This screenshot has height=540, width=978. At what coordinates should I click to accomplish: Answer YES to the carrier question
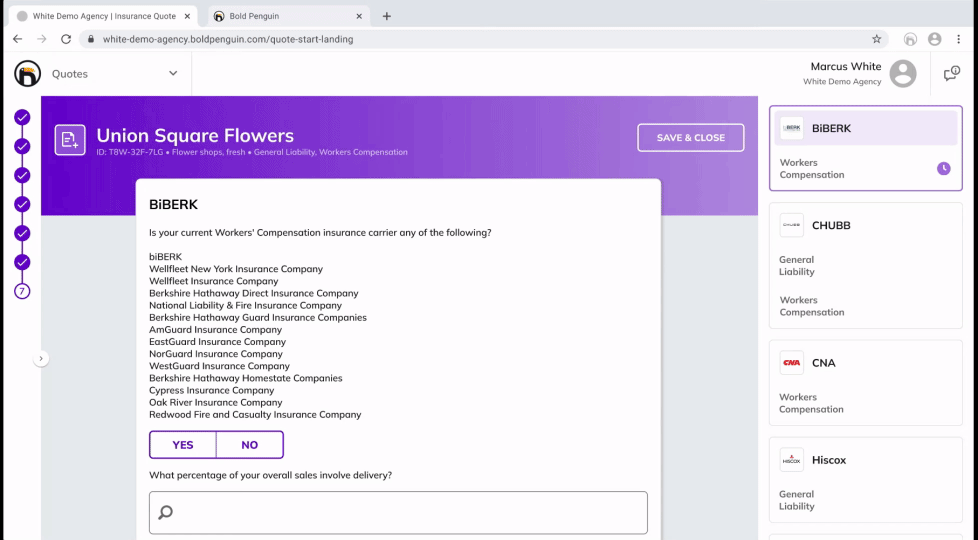coord(183,445)
